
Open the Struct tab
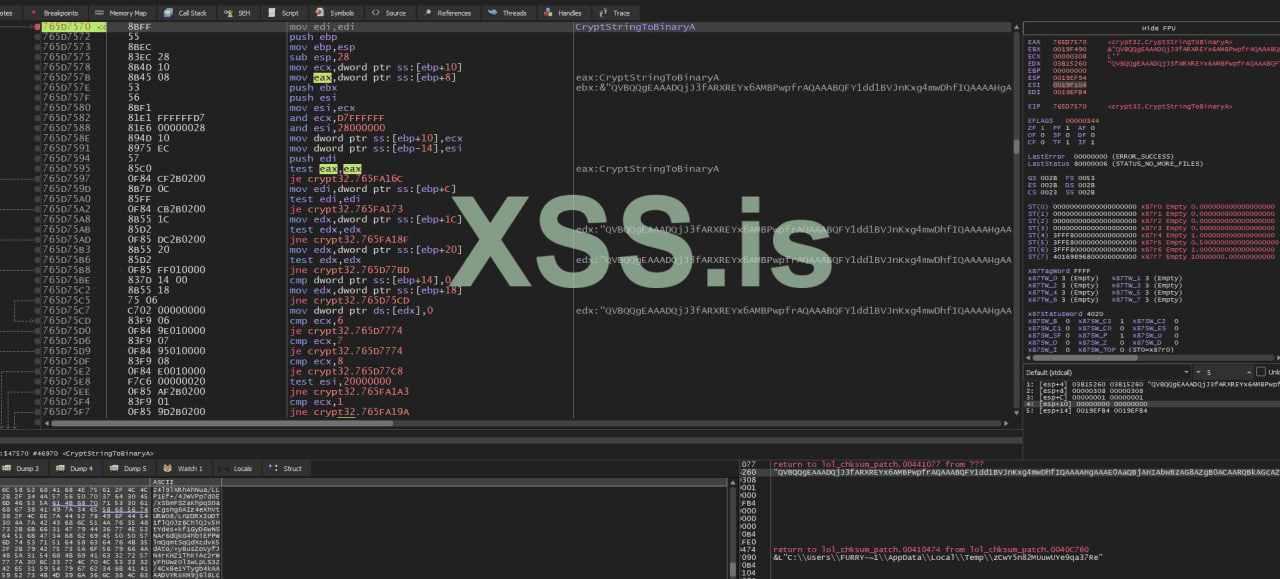286,468
